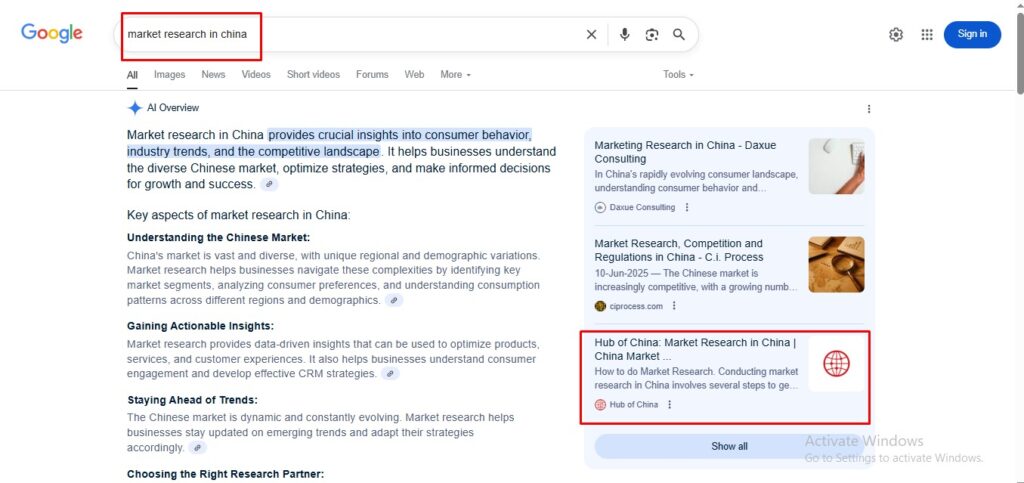This screenshot has width=1024, height=483.
Task: Start voice search with microphone icon
Action: 624,35
